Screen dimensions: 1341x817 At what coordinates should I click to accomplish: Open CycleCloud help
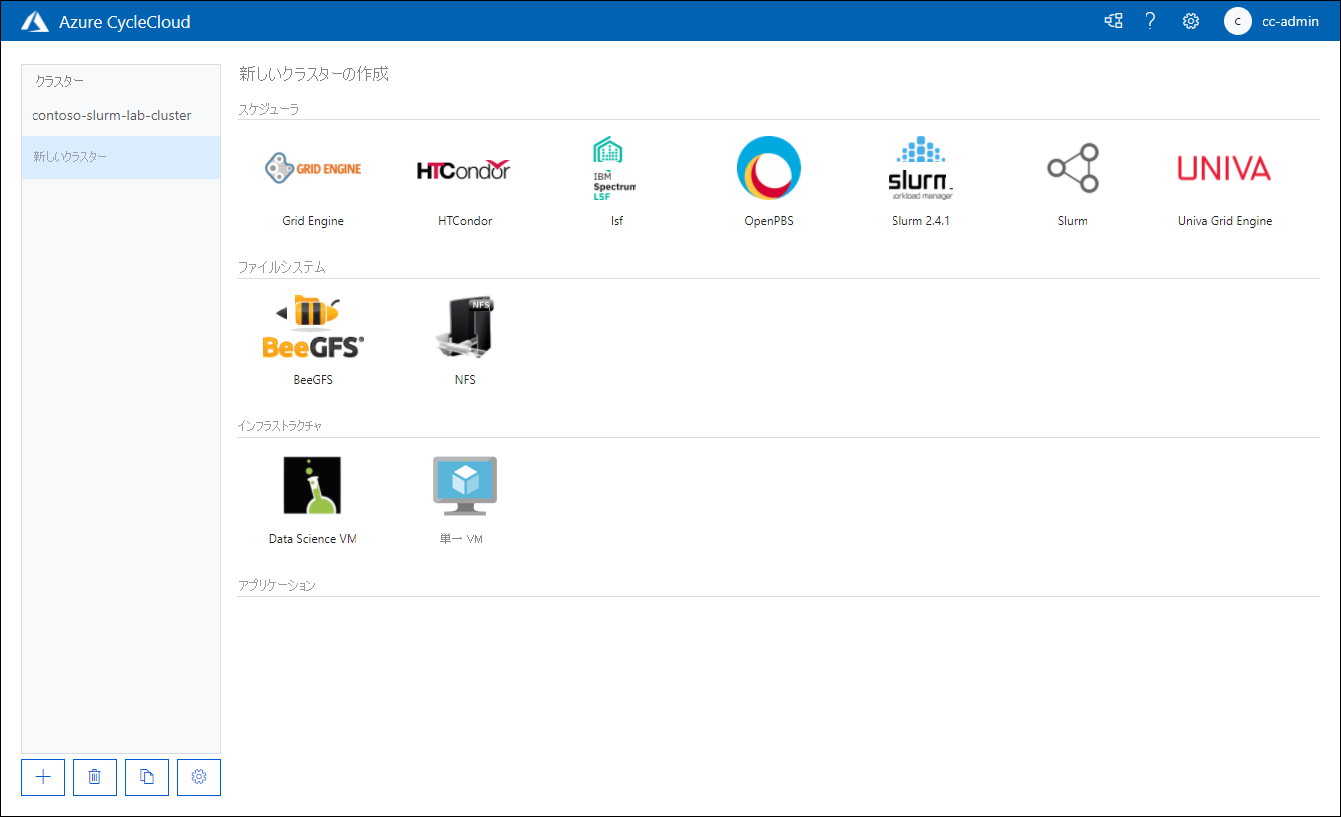pyautogui.click(x=1150, y=20)
